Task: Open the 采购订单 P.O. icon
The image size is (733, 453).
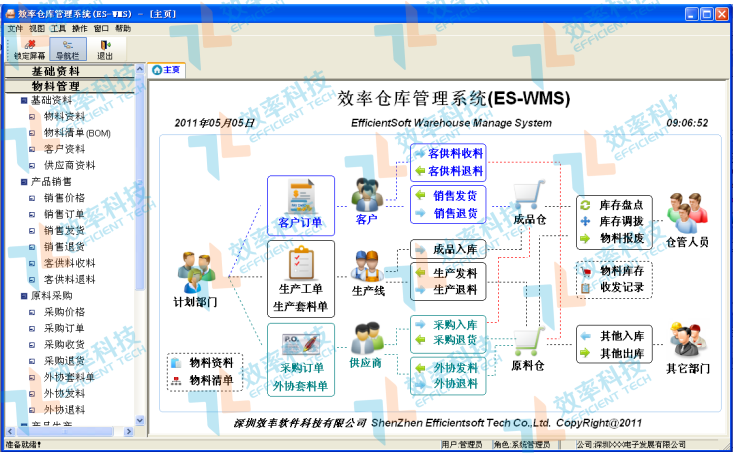Action: tap(300, 343)
